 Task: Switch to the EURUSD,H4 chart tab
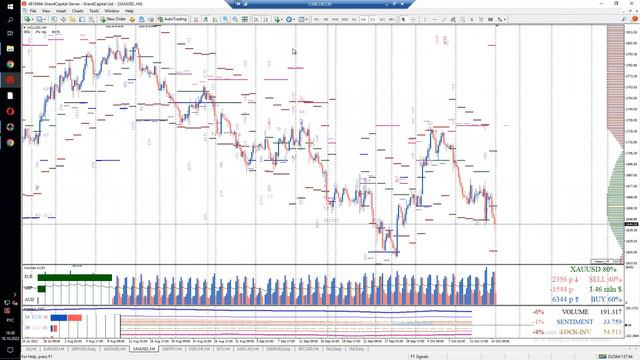[x=54, y=349]
